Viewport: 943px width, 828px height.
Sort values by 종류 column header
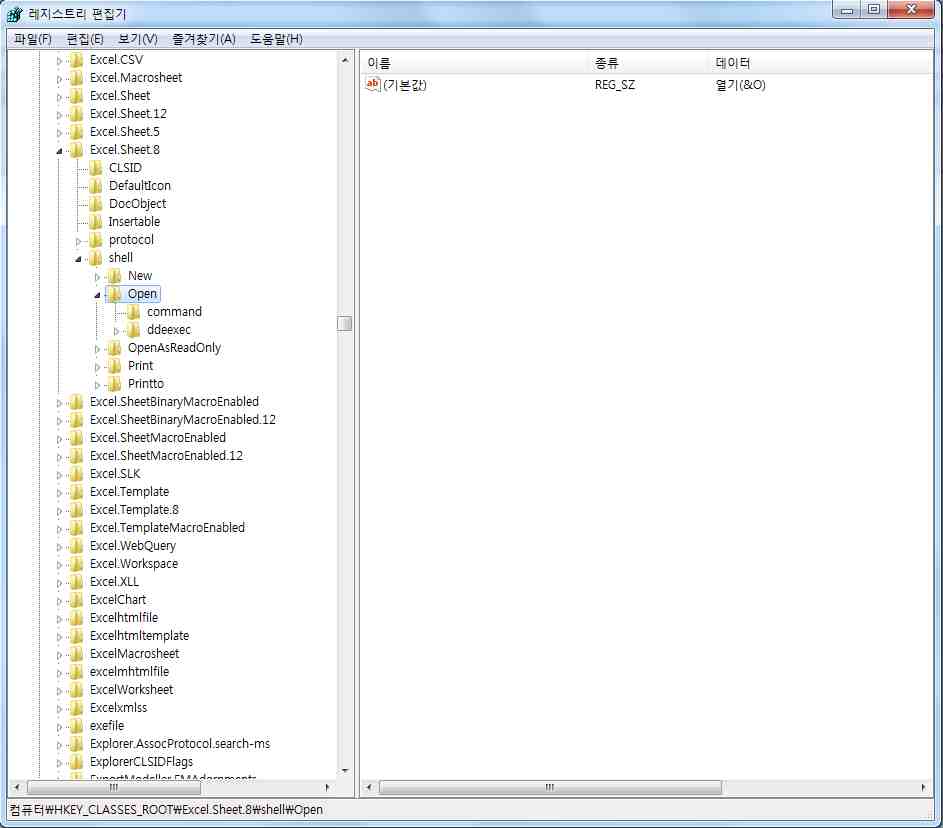coord(648,63)
